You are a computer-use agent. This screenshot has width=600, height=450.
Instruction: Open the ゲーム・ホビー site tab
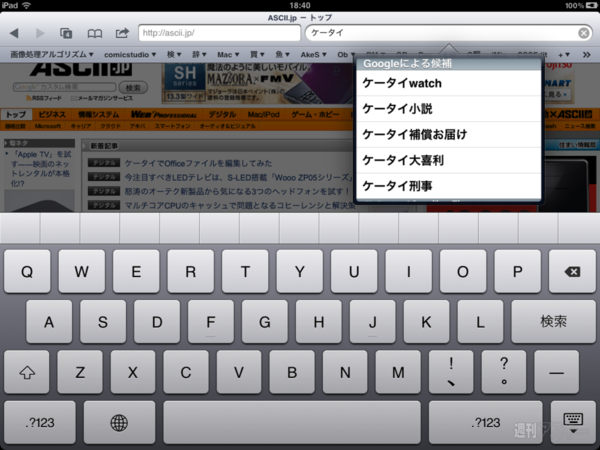(x=315, y=114)
